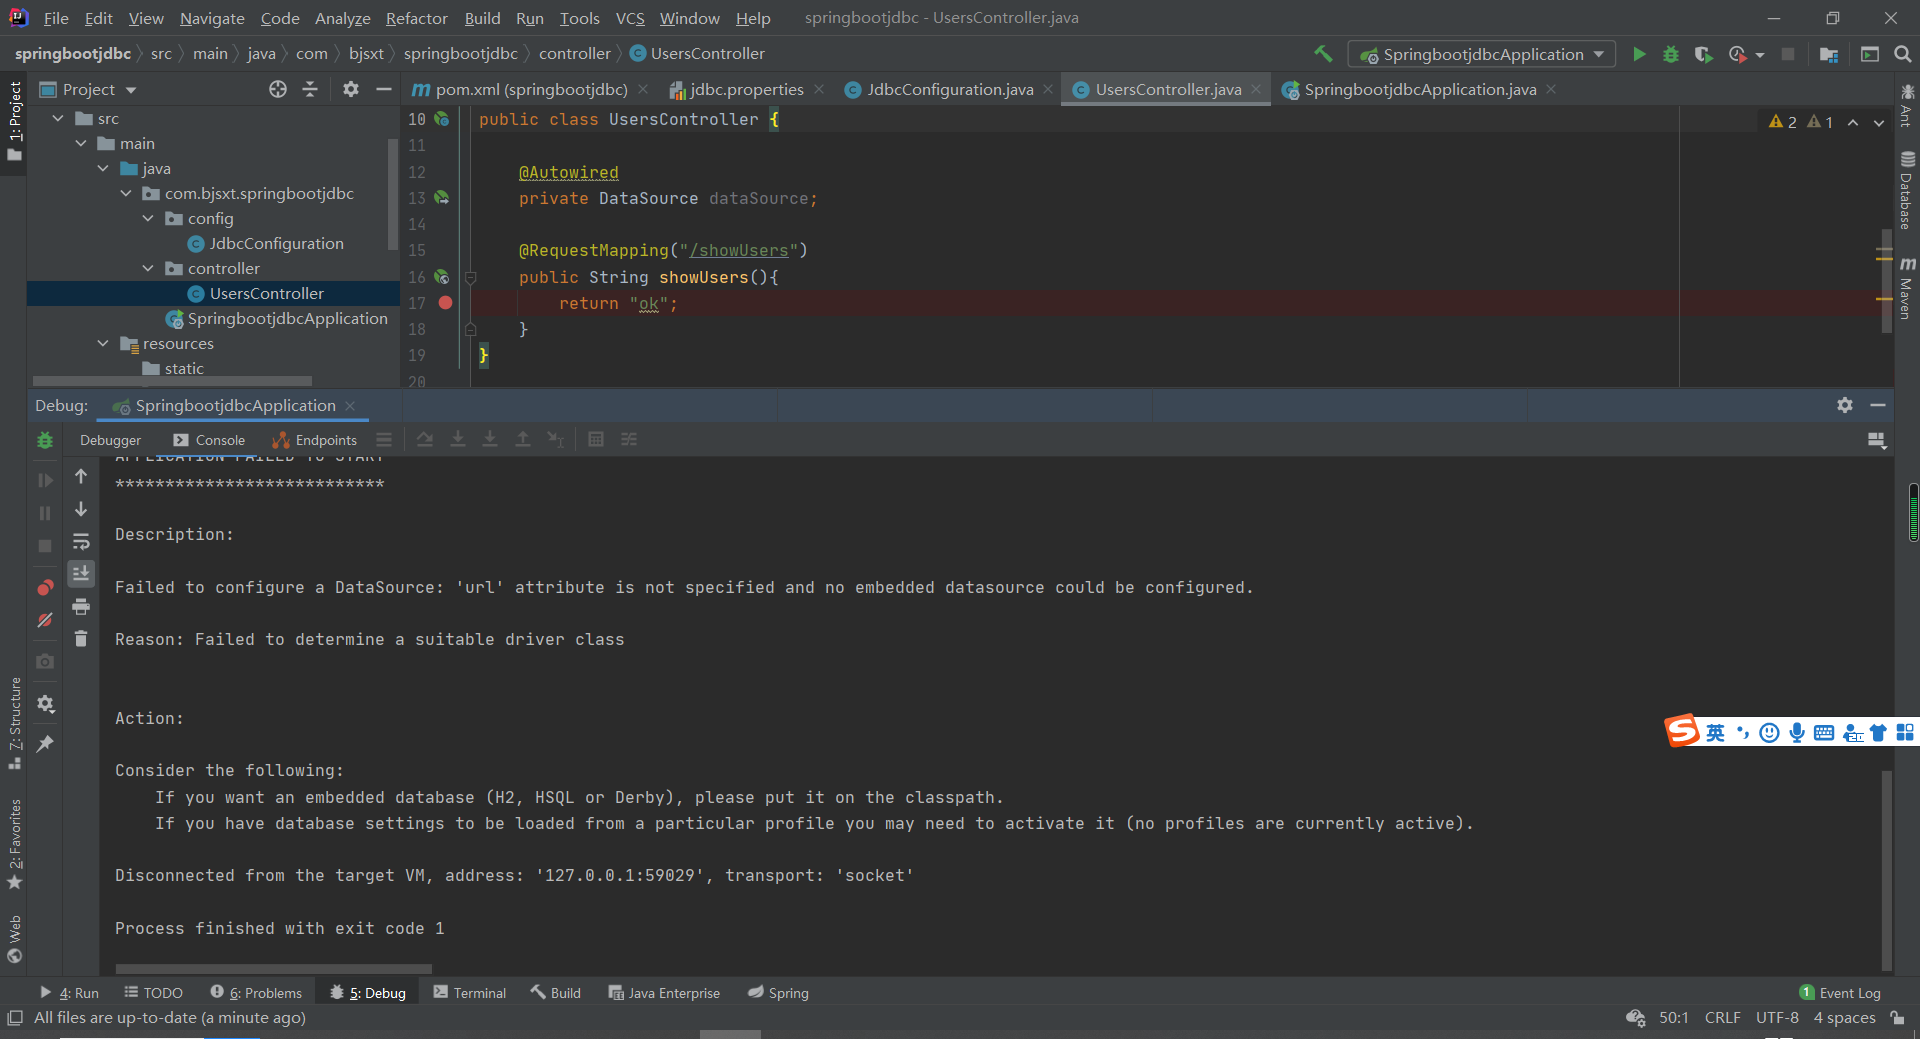This screenshot has width=1920, height=1039.
Task: Open run configuration dropdown SpringbootjdbcApplication
Action: [x=1482, y=54]
